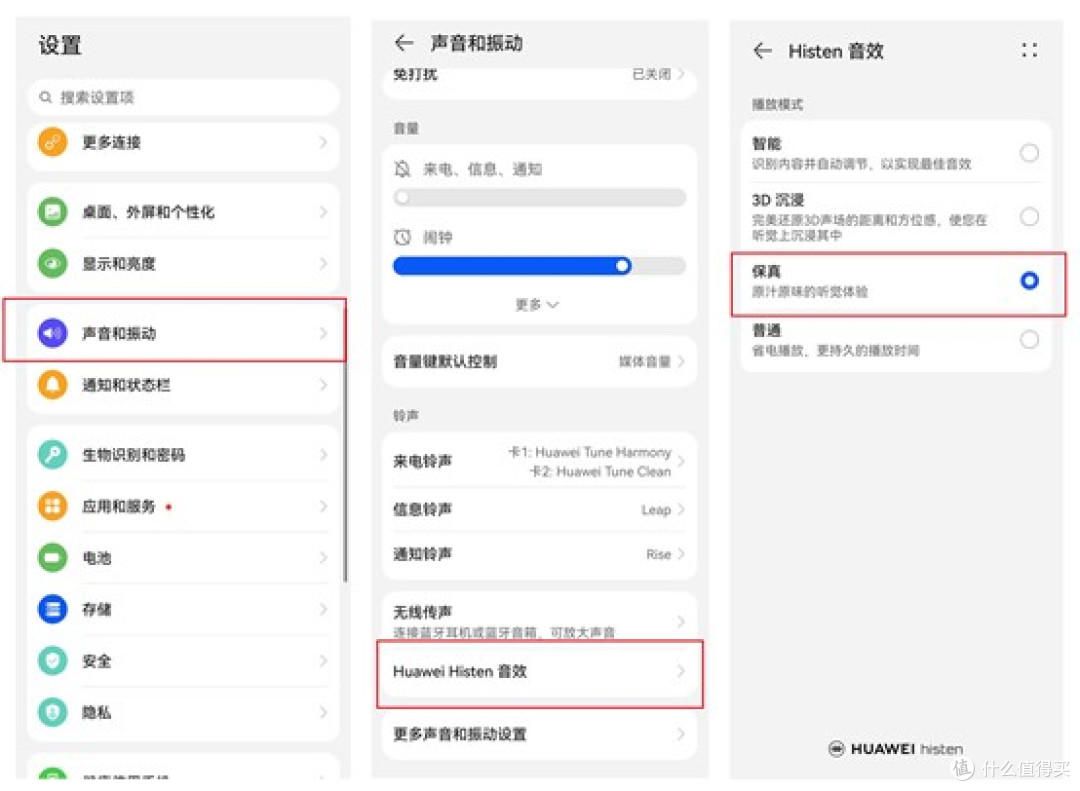Click the 通知铃声 label

tap(422, 554)
